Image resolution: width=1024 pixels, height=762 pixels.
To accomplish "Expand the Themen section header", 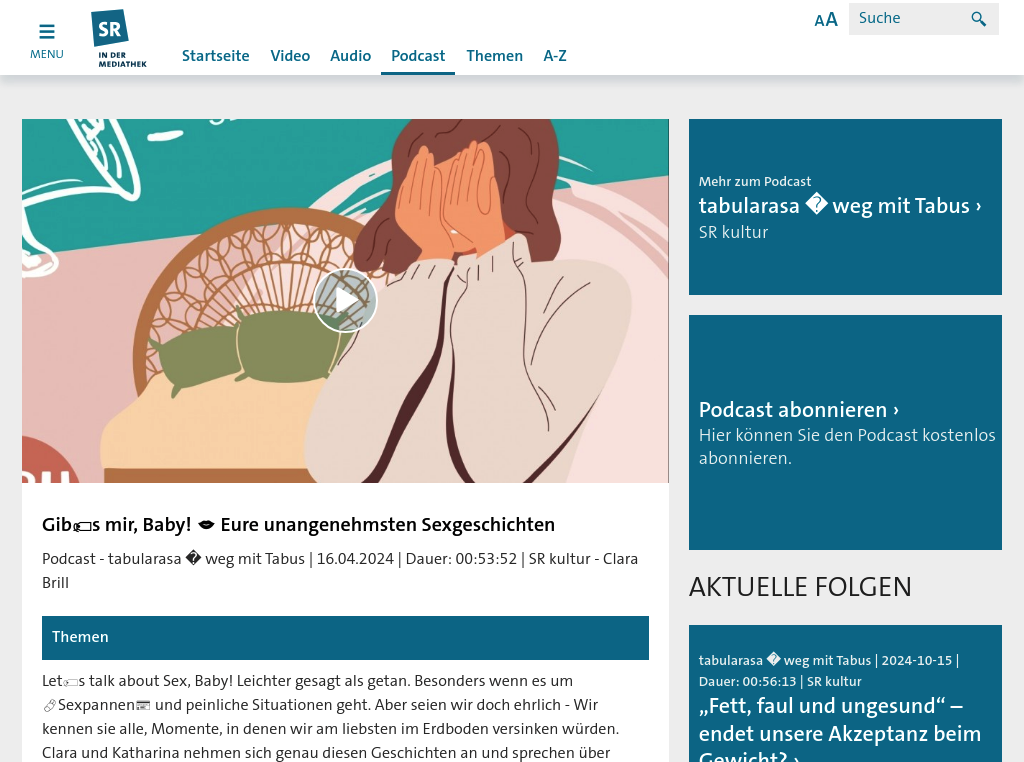I will (345, 637).
